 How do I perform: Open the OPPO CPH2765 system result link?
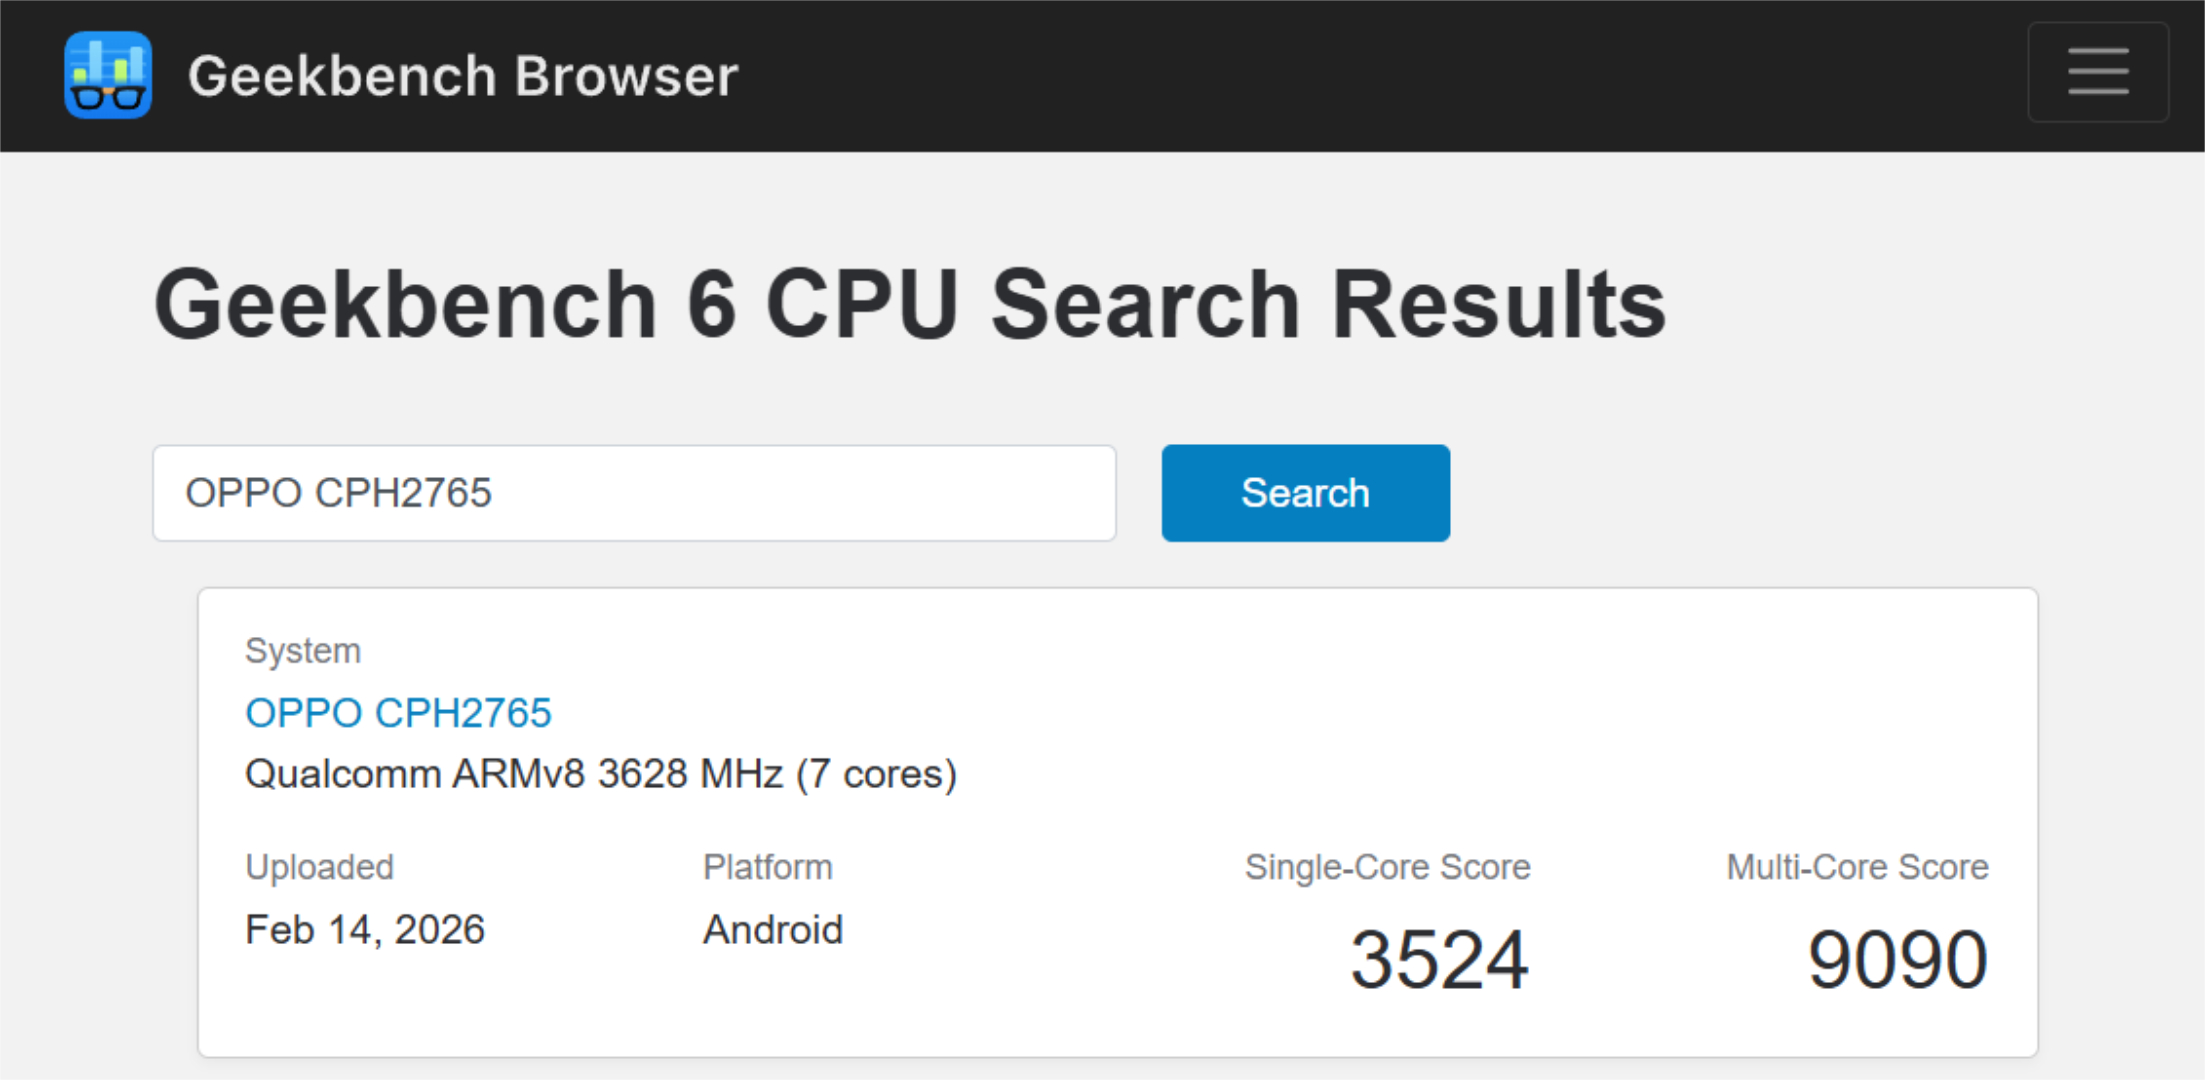(398, 713)
